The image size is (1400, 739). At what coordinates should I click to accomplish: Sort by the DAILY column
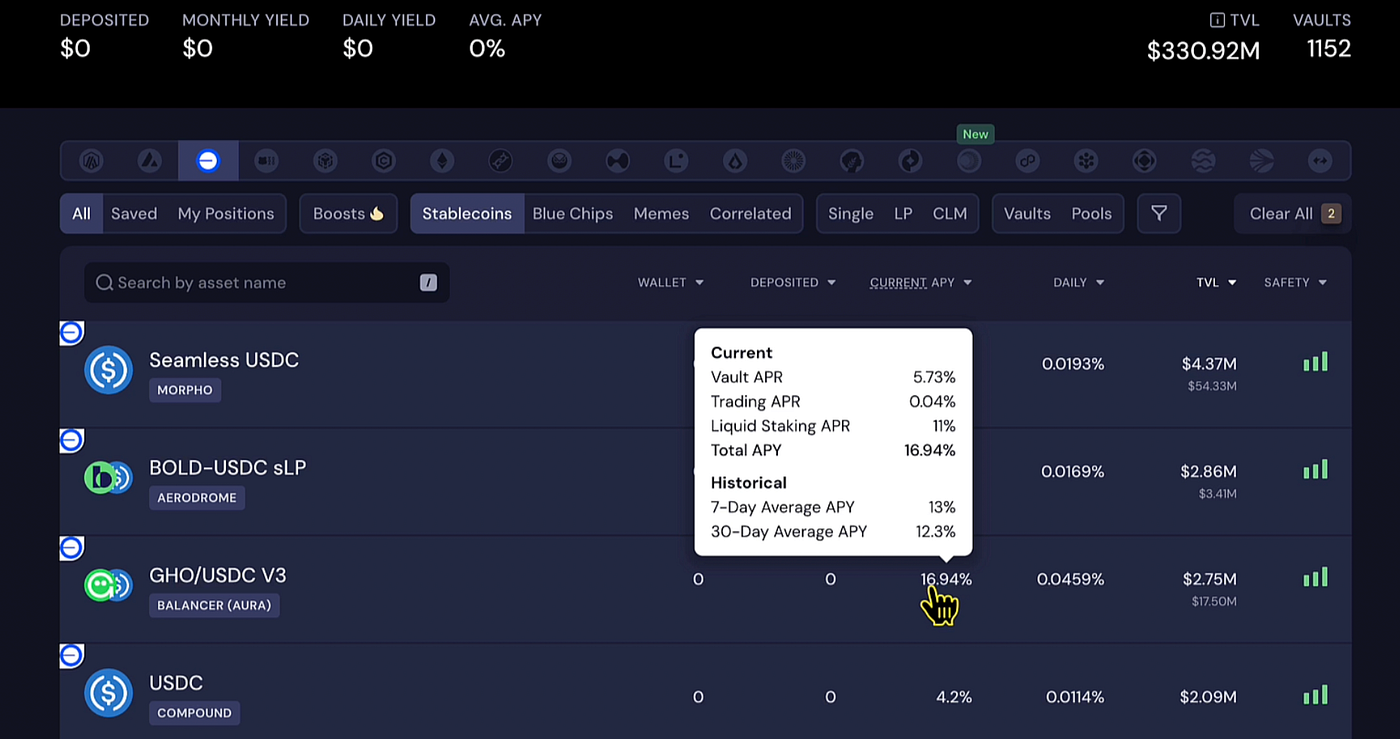(x=1079, y=283)
